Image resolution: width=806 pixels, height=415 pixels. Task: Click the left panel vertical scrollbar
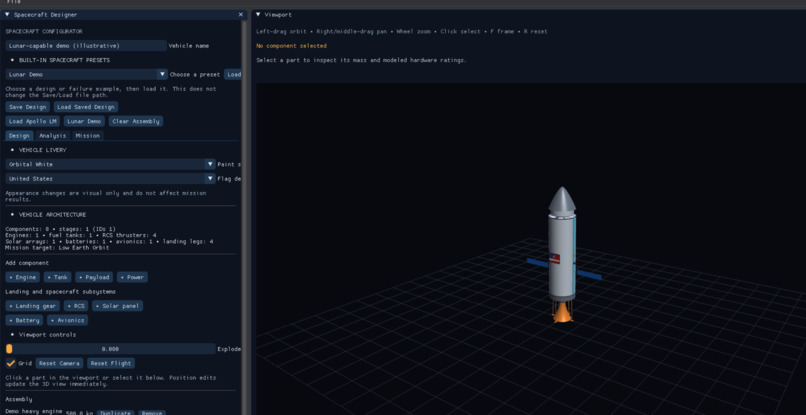[x=244, y=216]
